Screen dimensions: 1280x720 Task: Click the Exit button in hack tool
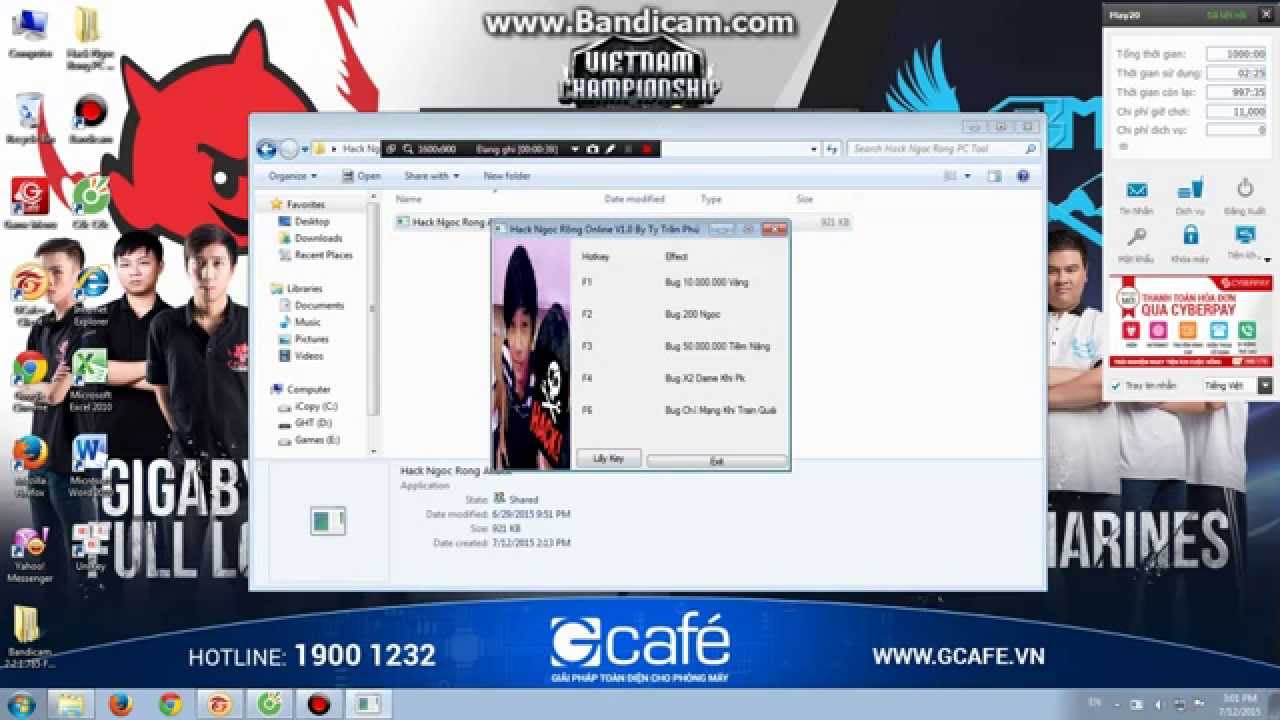[716, 461]
